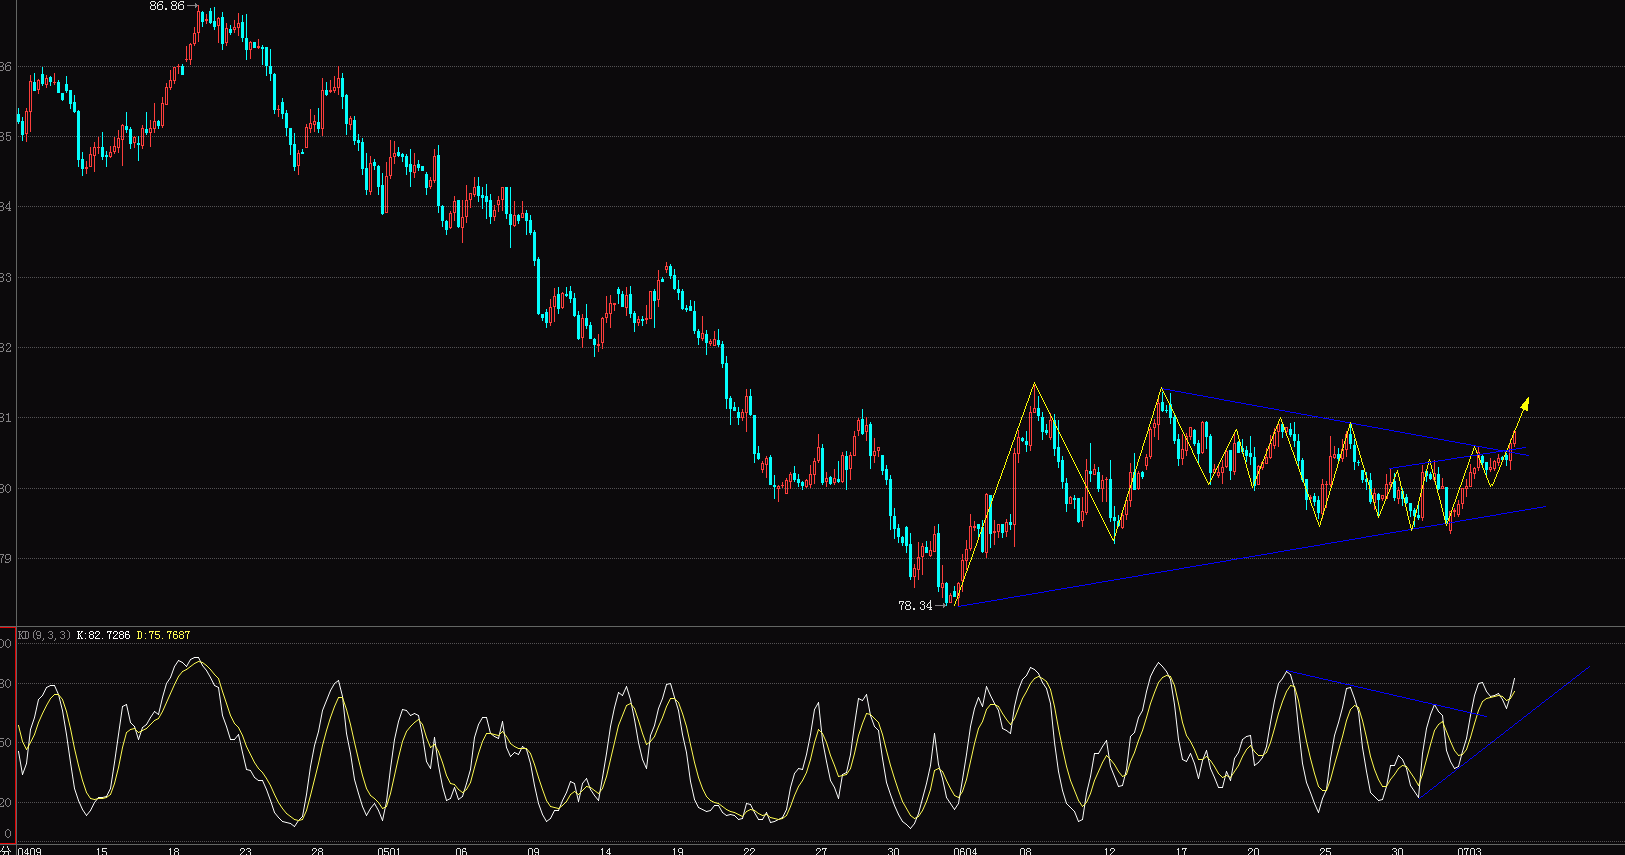Click the 30 date label preceding 0604
This screenshot has width=1625, height=855.
pos(893,851)
